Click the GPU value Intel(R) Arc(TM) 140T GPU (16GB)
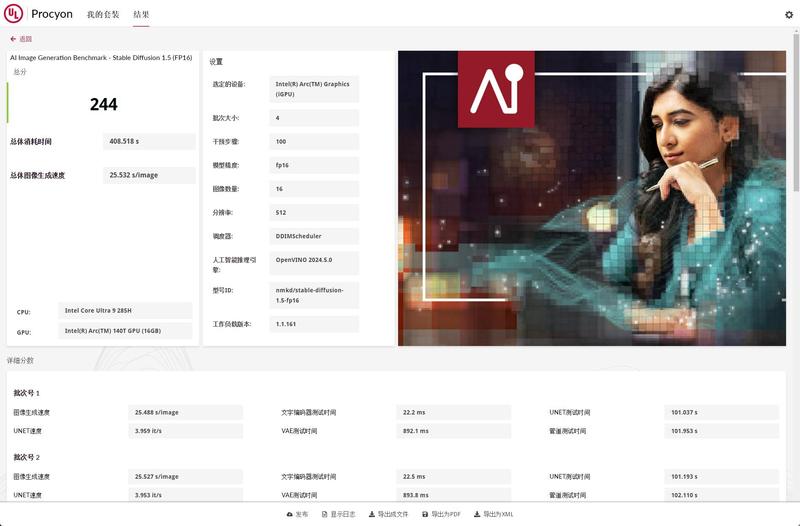This screenshot has width=800, height=526. point(125,331)
